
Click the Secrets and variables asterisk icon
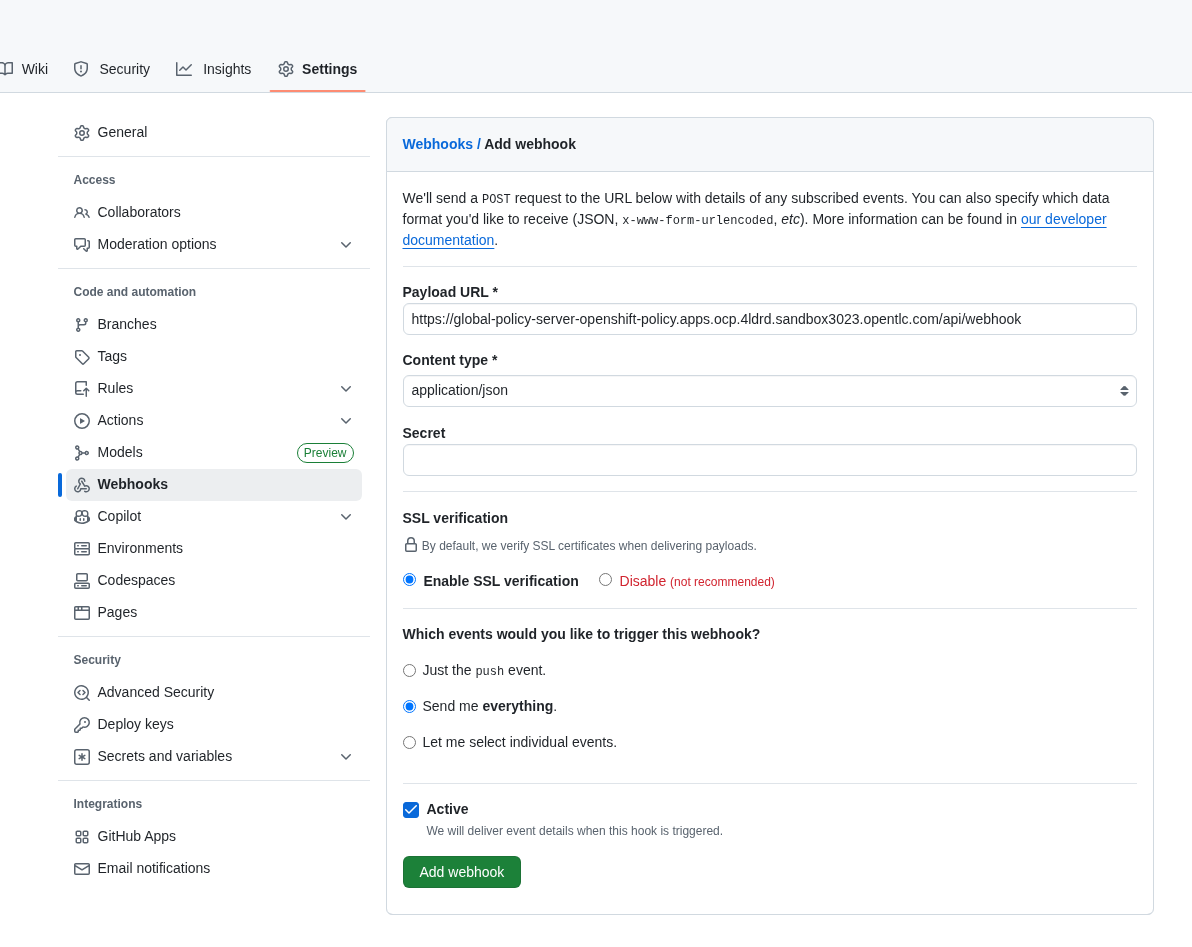point(81,757)
